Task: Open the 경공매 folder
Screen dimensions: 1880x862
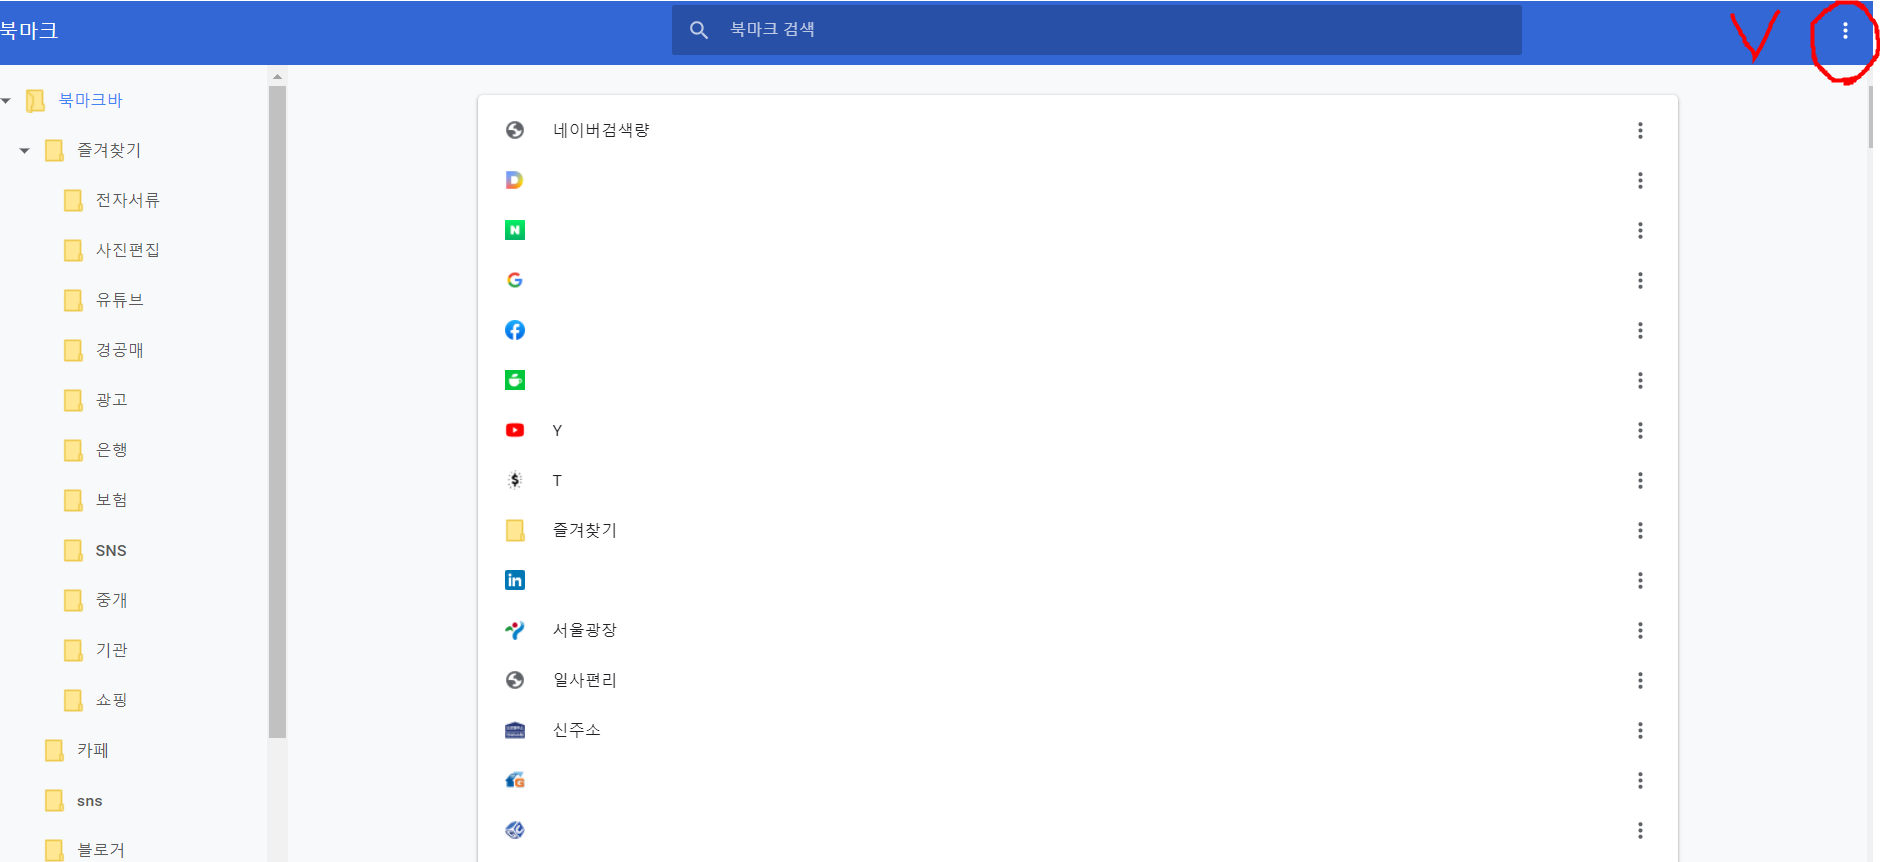Action: tap(119, 350)
